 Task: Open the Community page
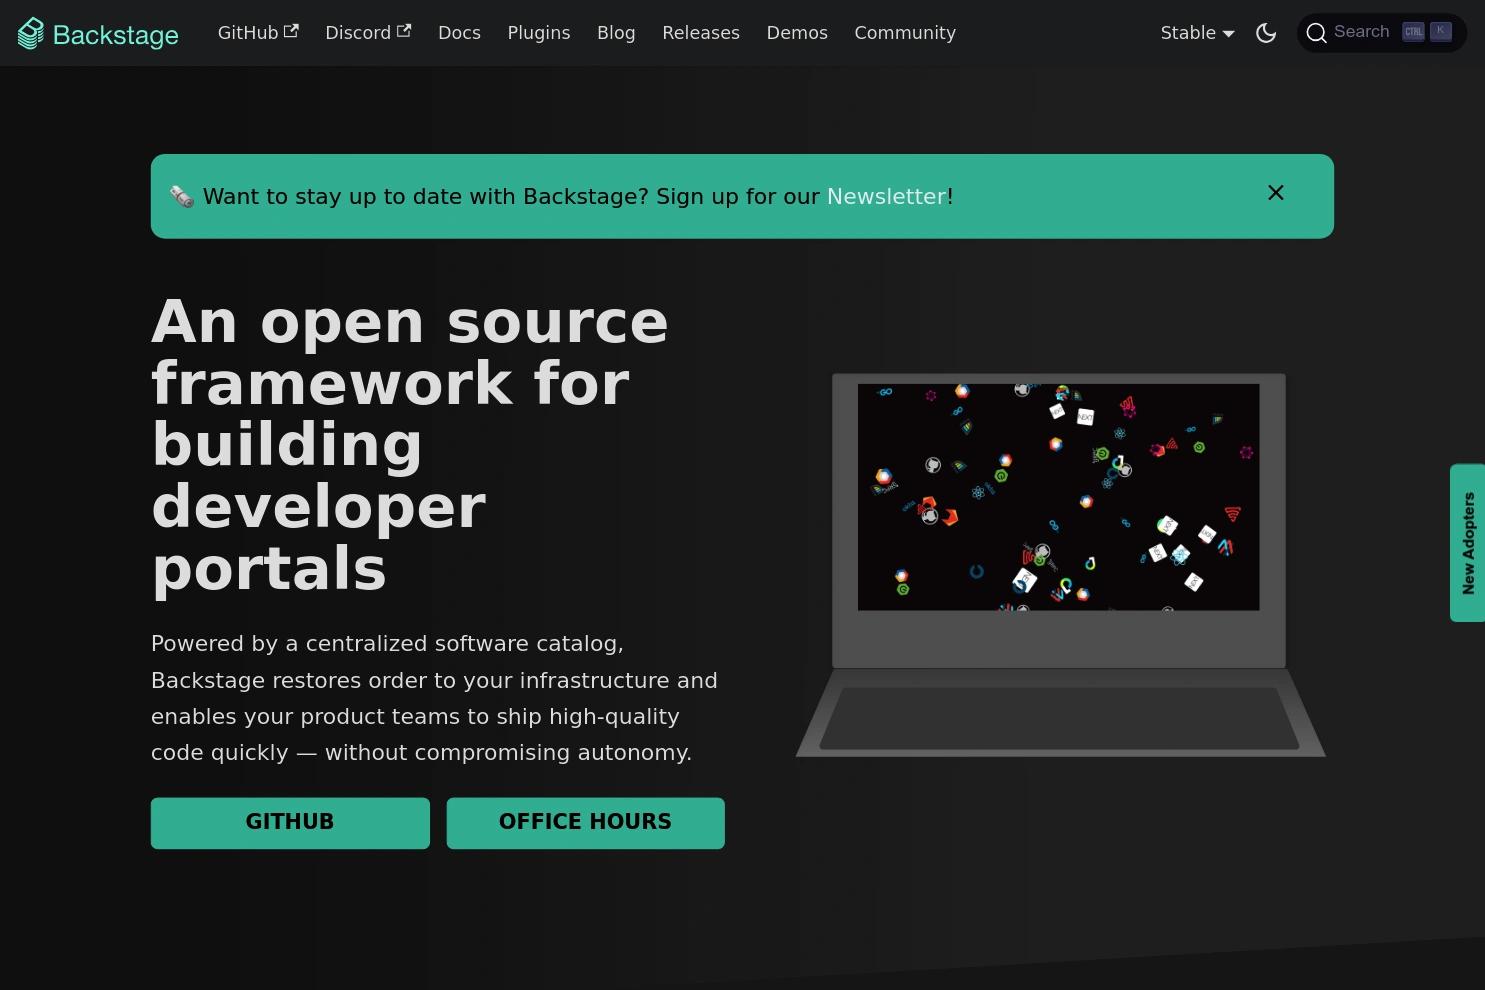[905, 33]
